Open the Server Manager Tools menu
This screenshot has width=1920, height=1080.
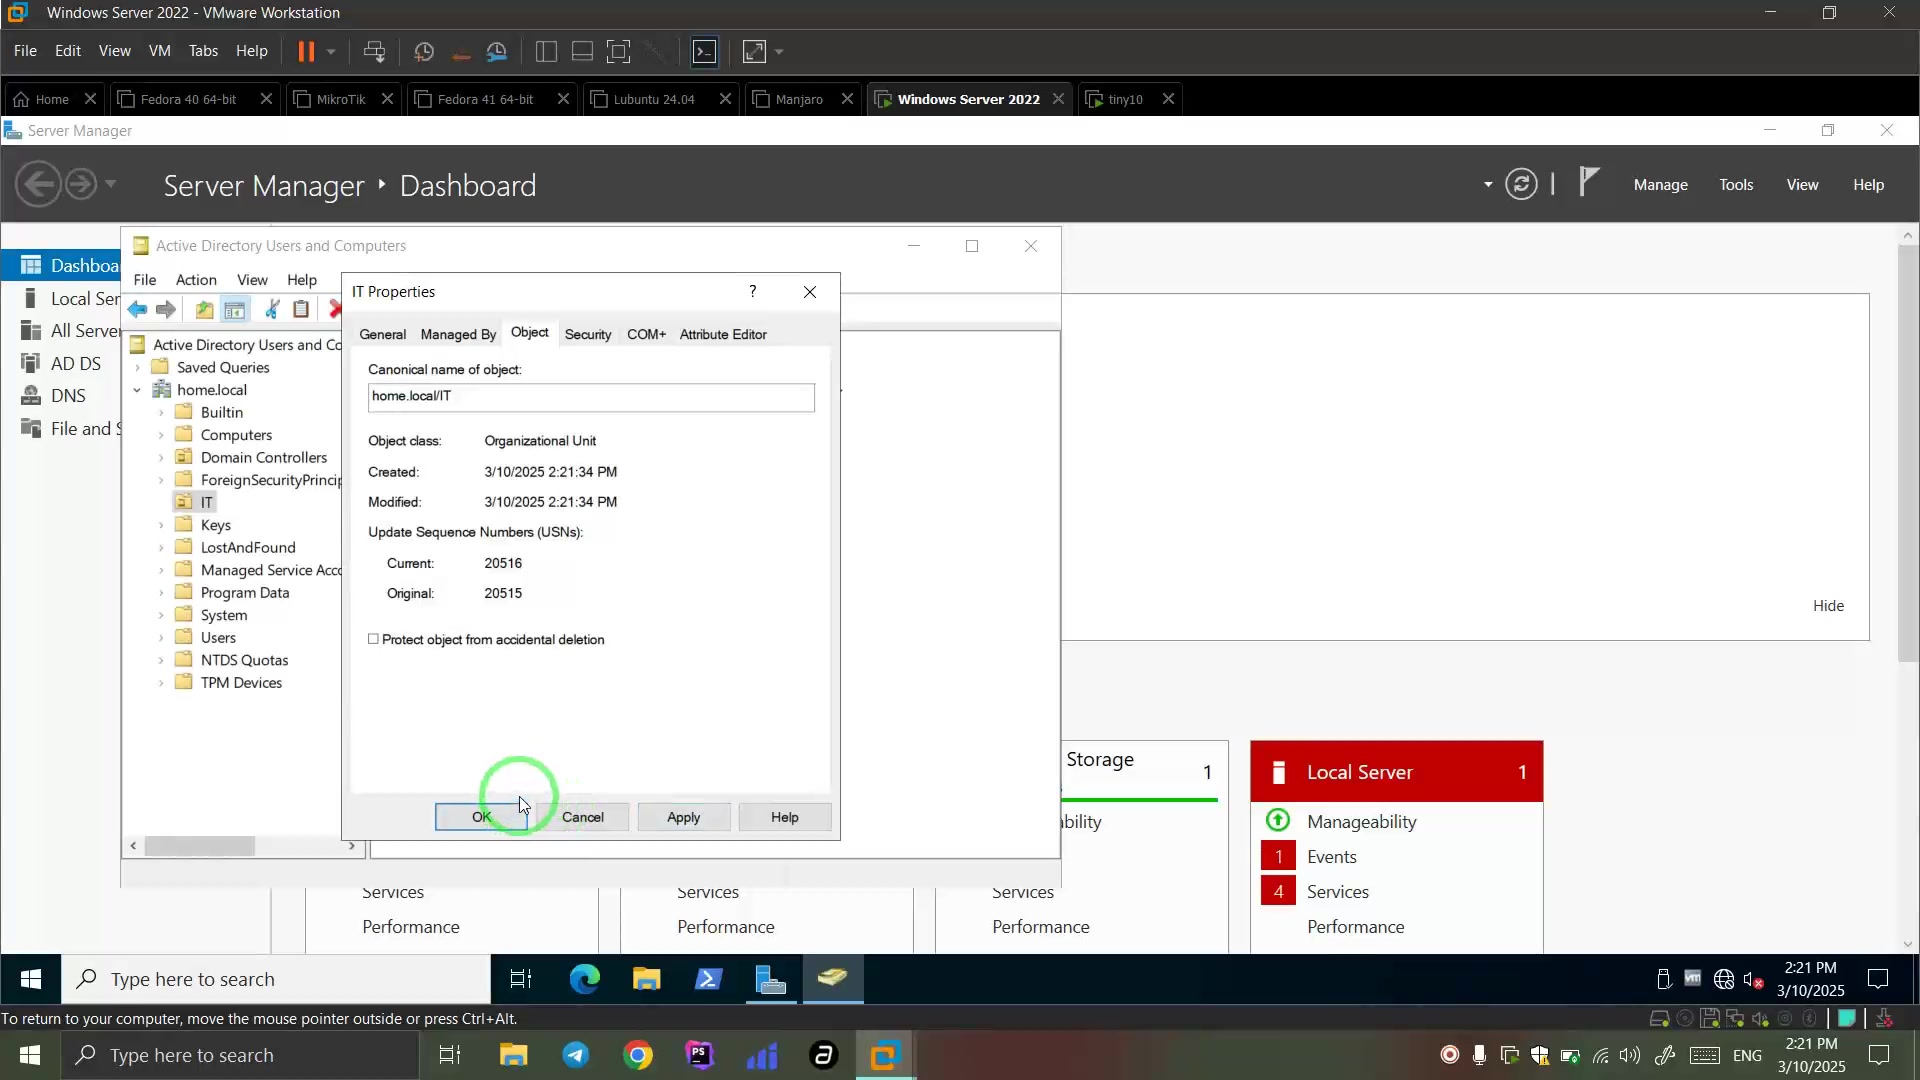click(x=1736, y=185)
